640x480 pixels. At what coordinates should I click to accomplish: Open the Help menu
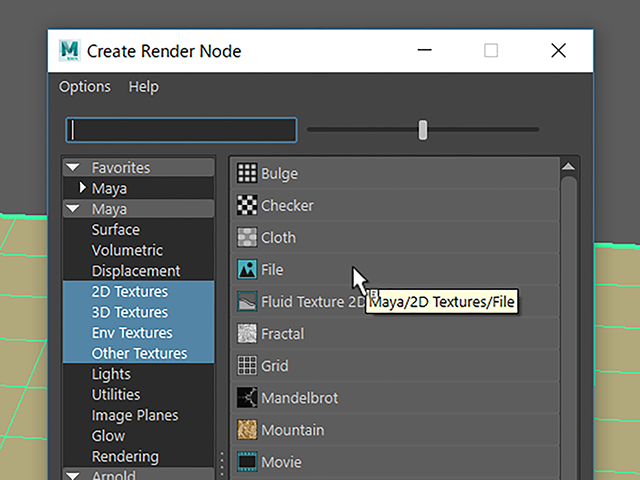(144, 87)
